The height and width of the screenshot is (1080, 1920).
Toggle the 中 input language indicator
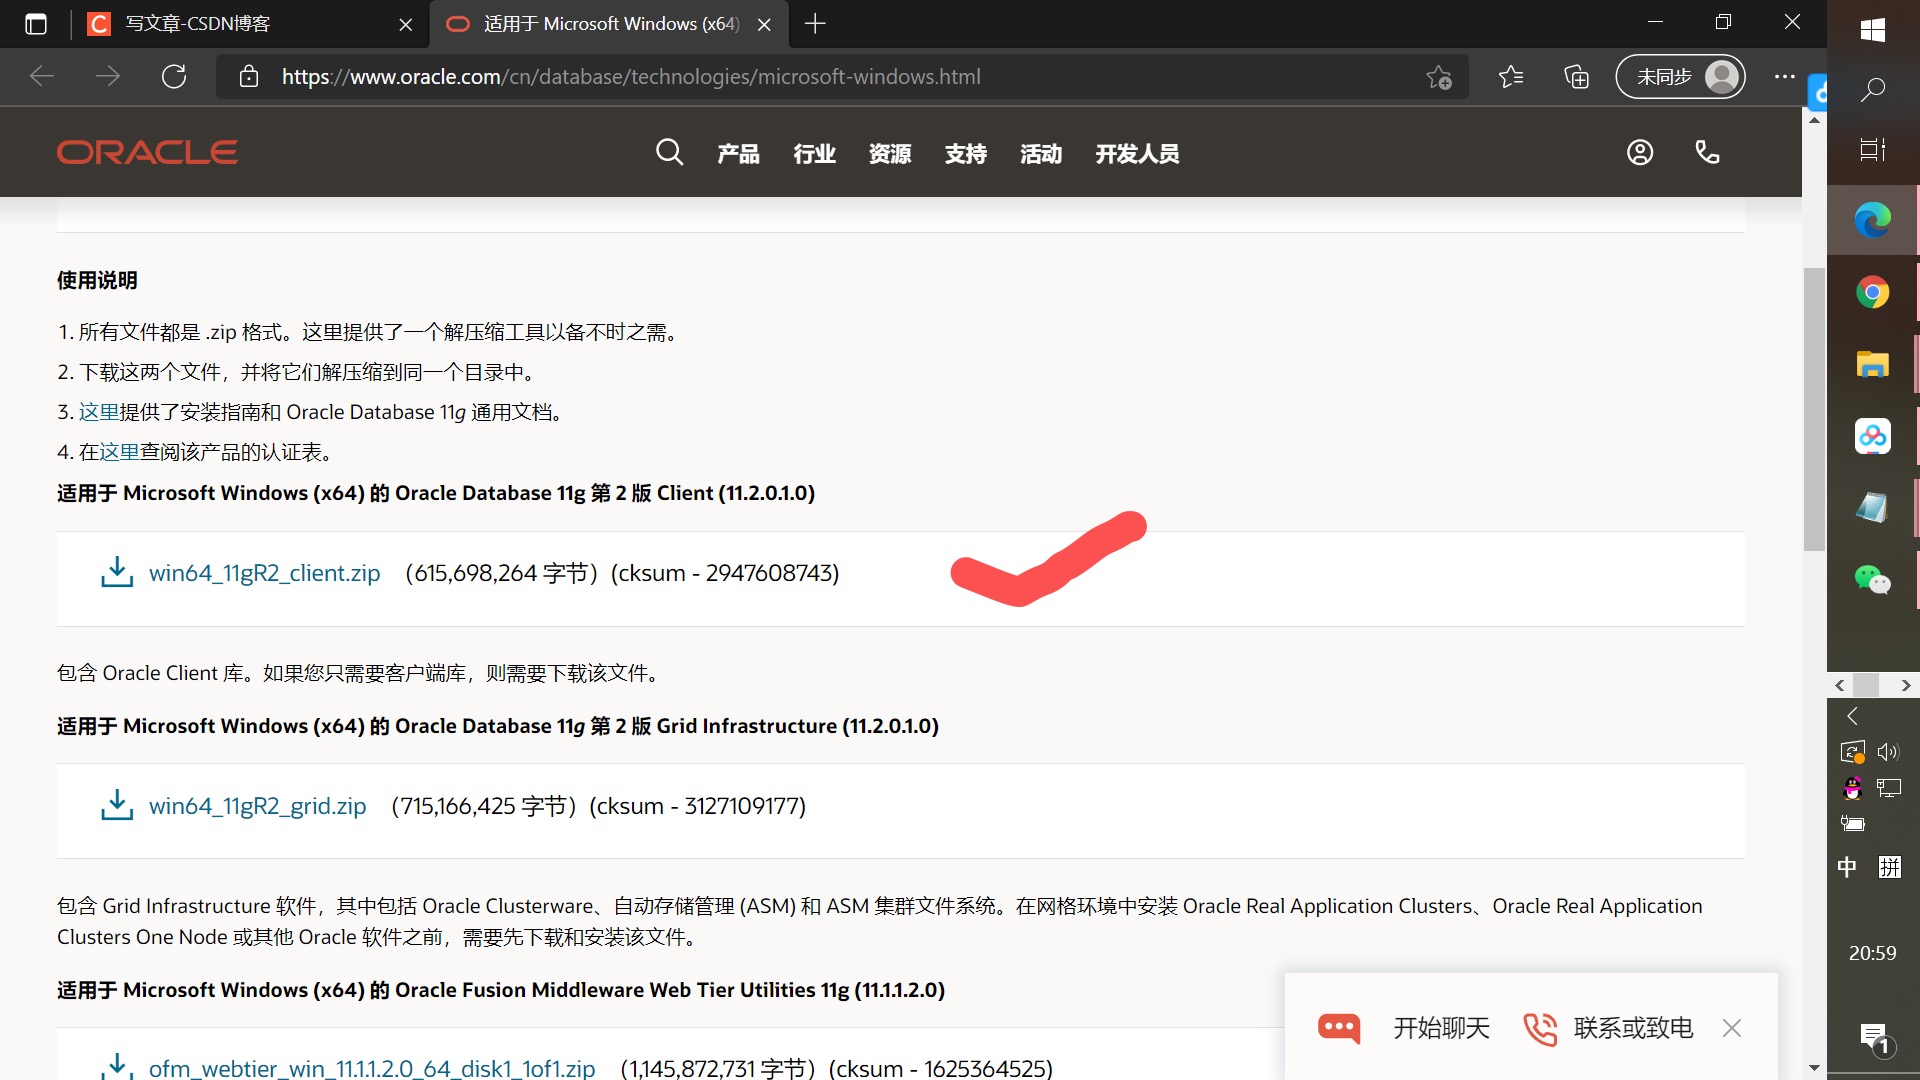point(1846,867)
